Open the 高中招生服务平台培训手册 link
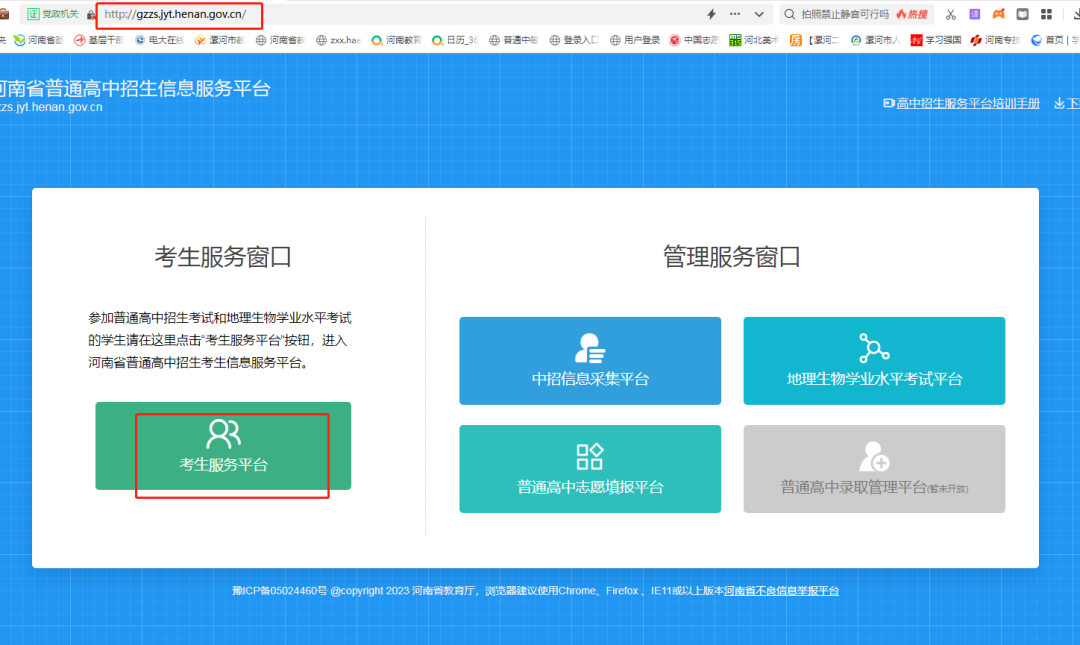 (x=968, y=103)
